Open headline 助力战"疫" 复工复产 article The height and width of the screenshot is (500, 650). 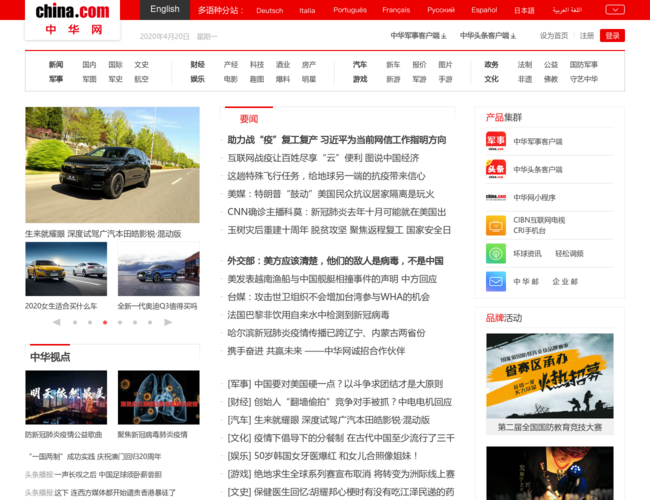(337, 140)
